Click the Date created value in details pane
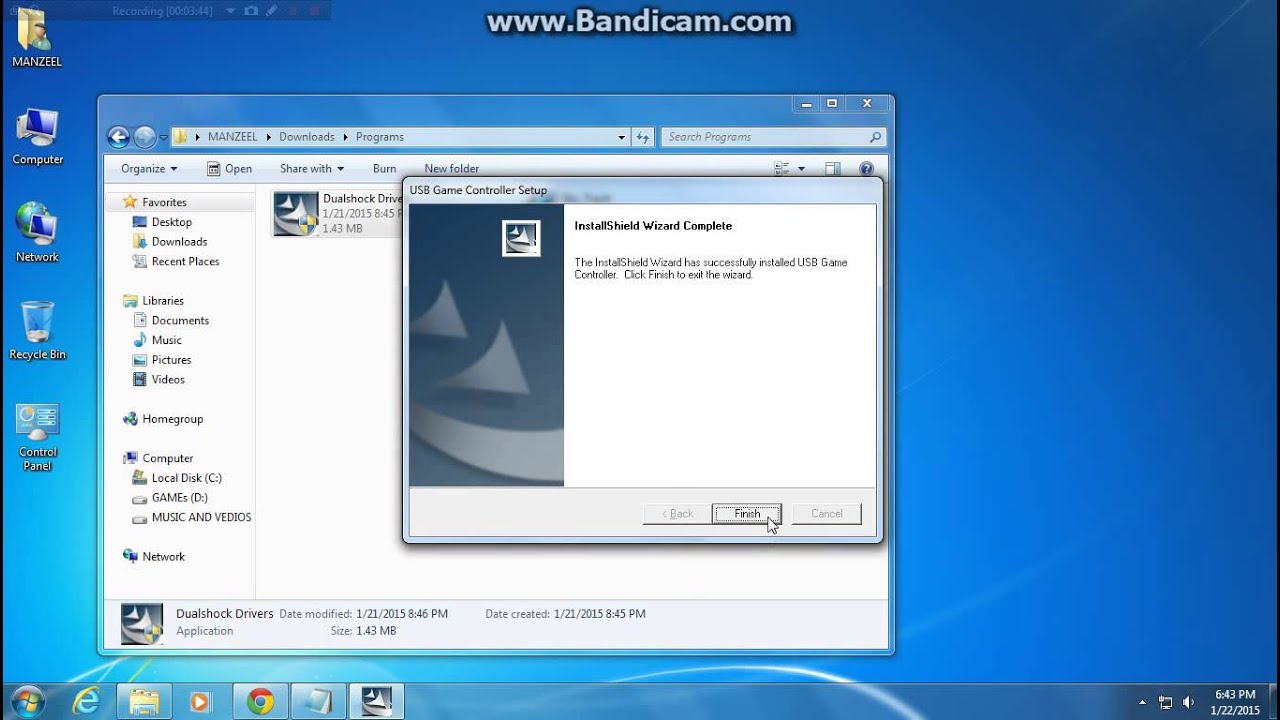This screenshot has width=1280, height=720. click(x=599, y=614)
